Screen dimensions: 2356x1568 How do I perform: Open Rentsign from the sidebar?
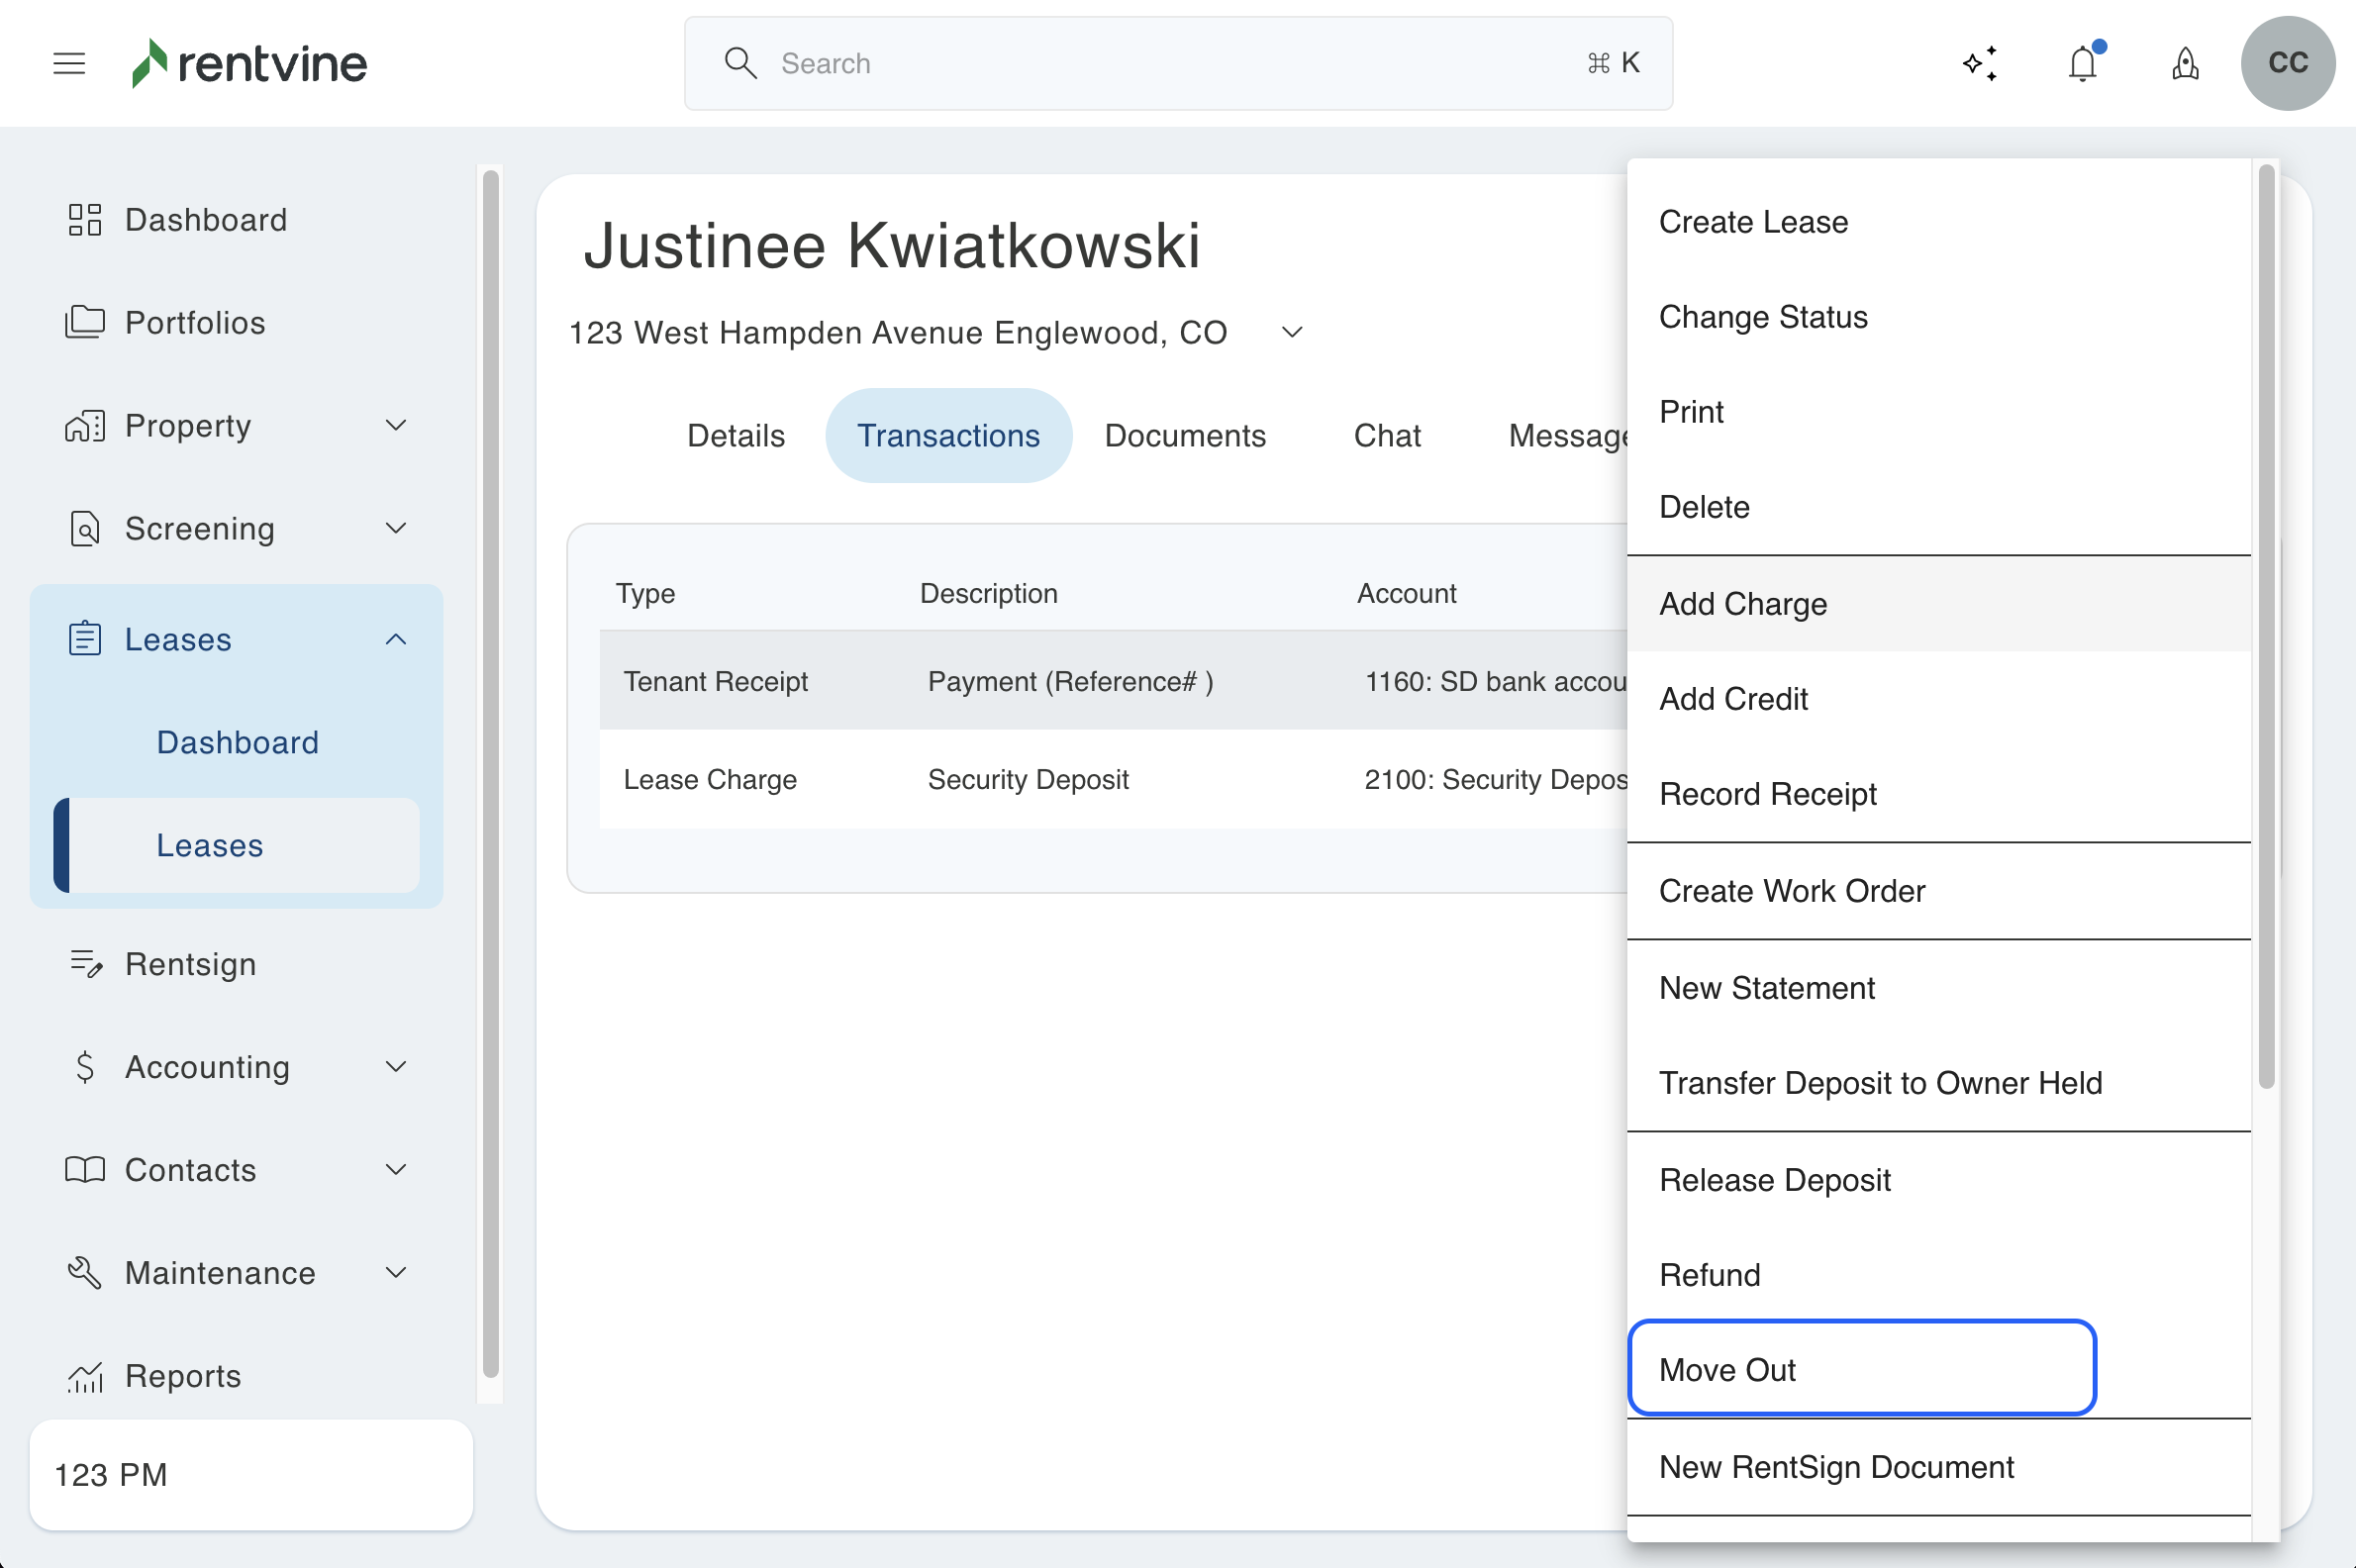pos(190,963)
